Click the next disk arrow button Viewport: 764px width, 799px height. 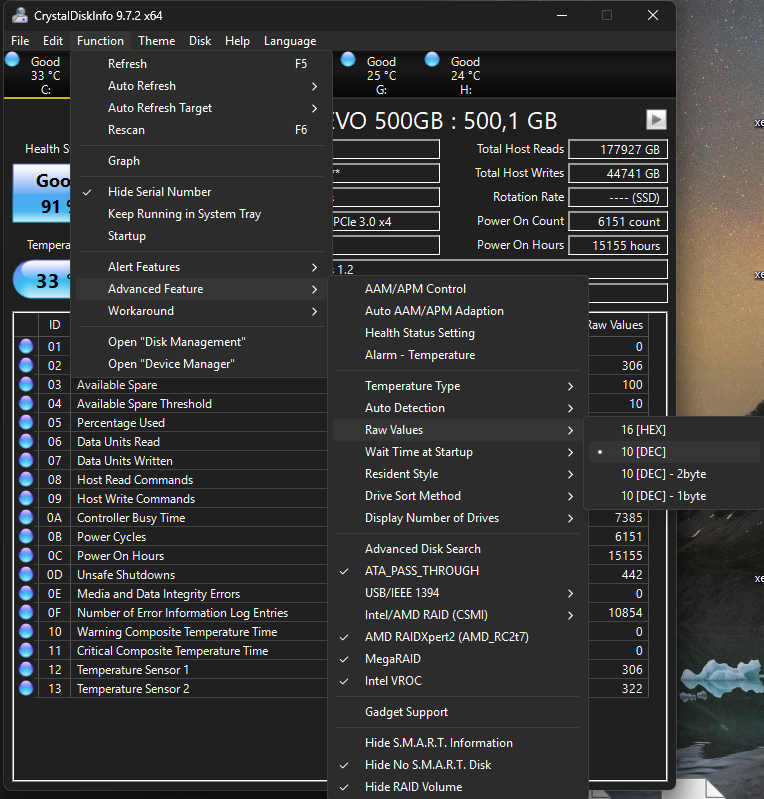656,120
